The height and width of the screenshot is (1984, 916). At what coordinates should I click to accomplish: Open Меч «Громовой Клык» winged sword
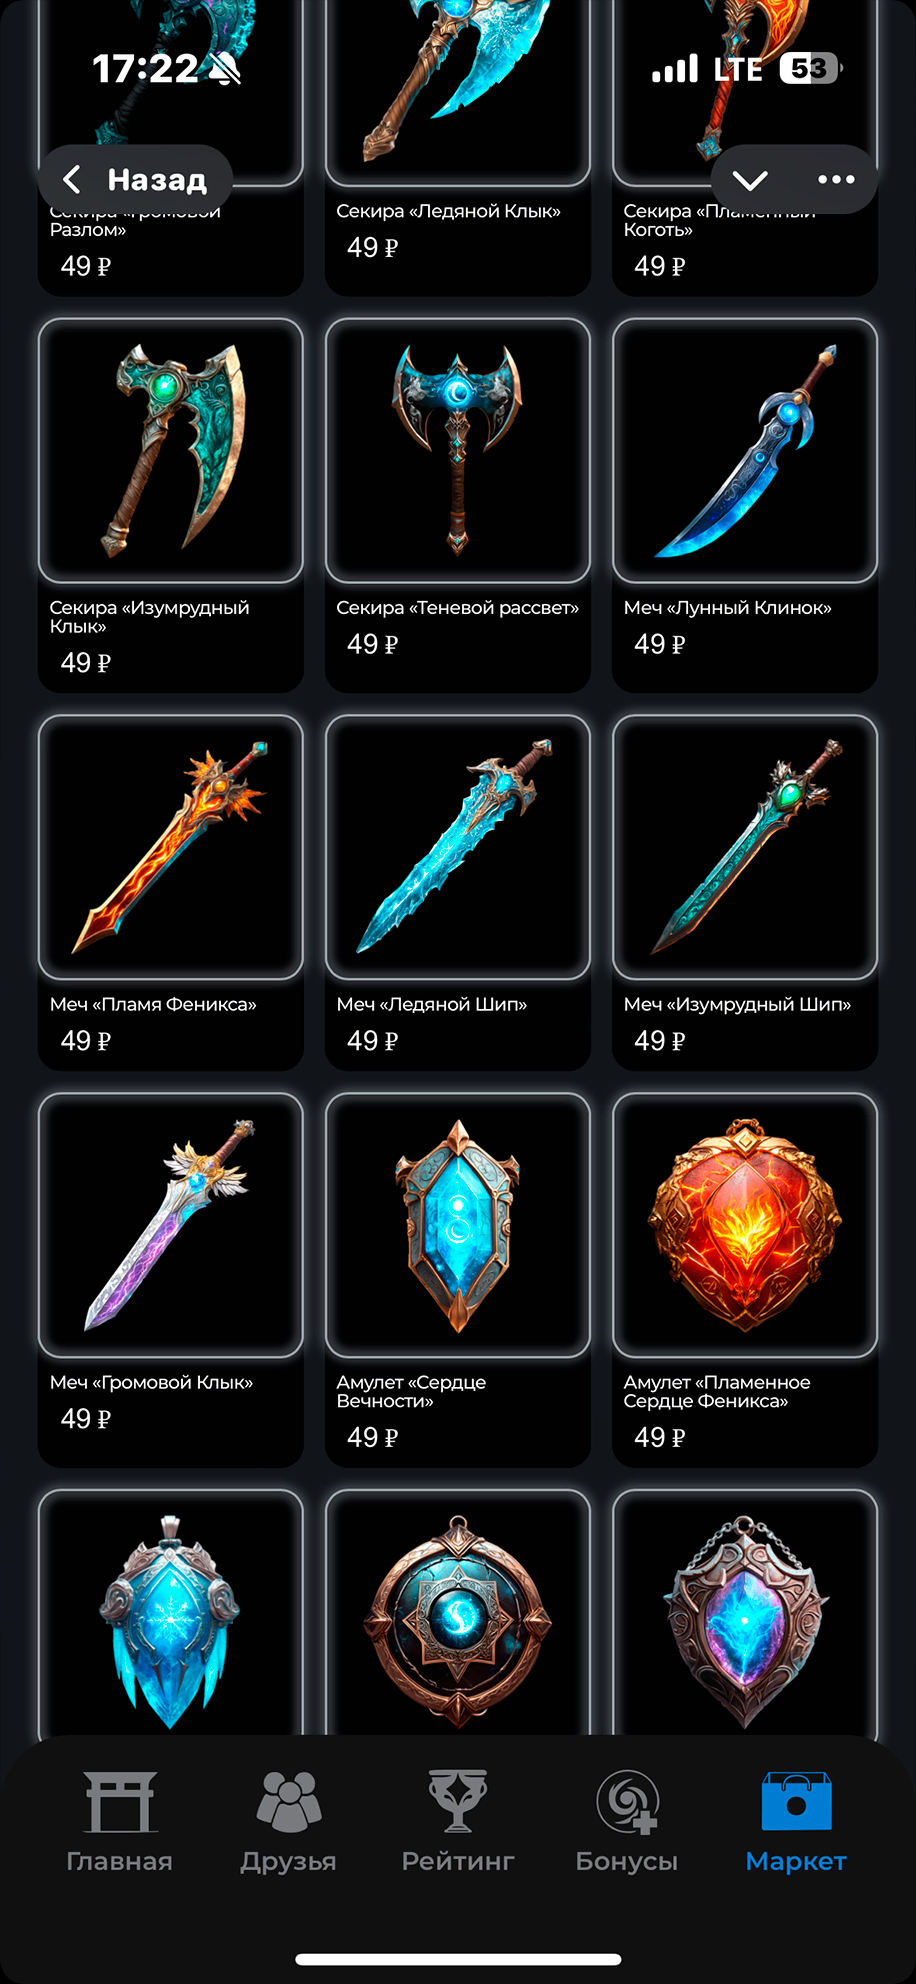pyautogui.click(x=171, y=1225)
